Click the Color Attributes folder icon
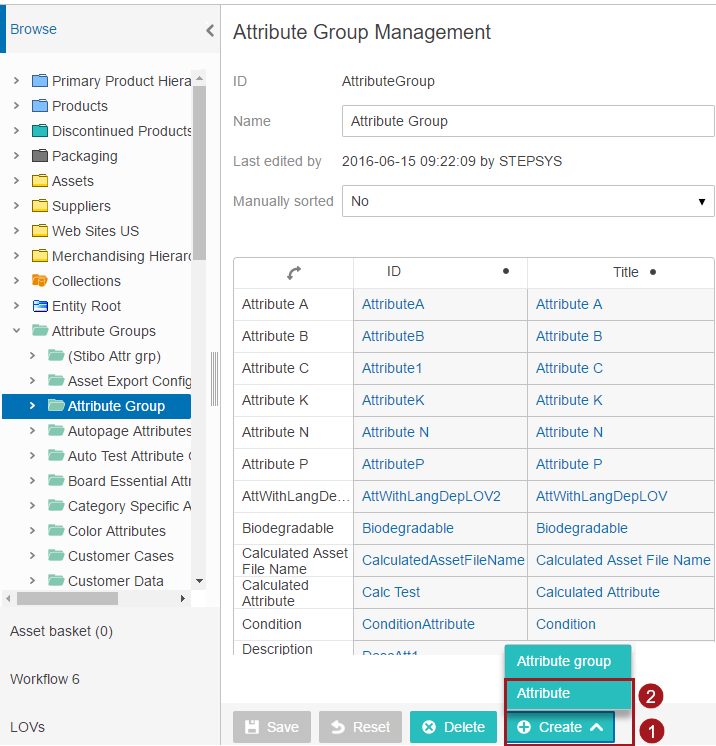716x746 pixels. tap(56, 530)
